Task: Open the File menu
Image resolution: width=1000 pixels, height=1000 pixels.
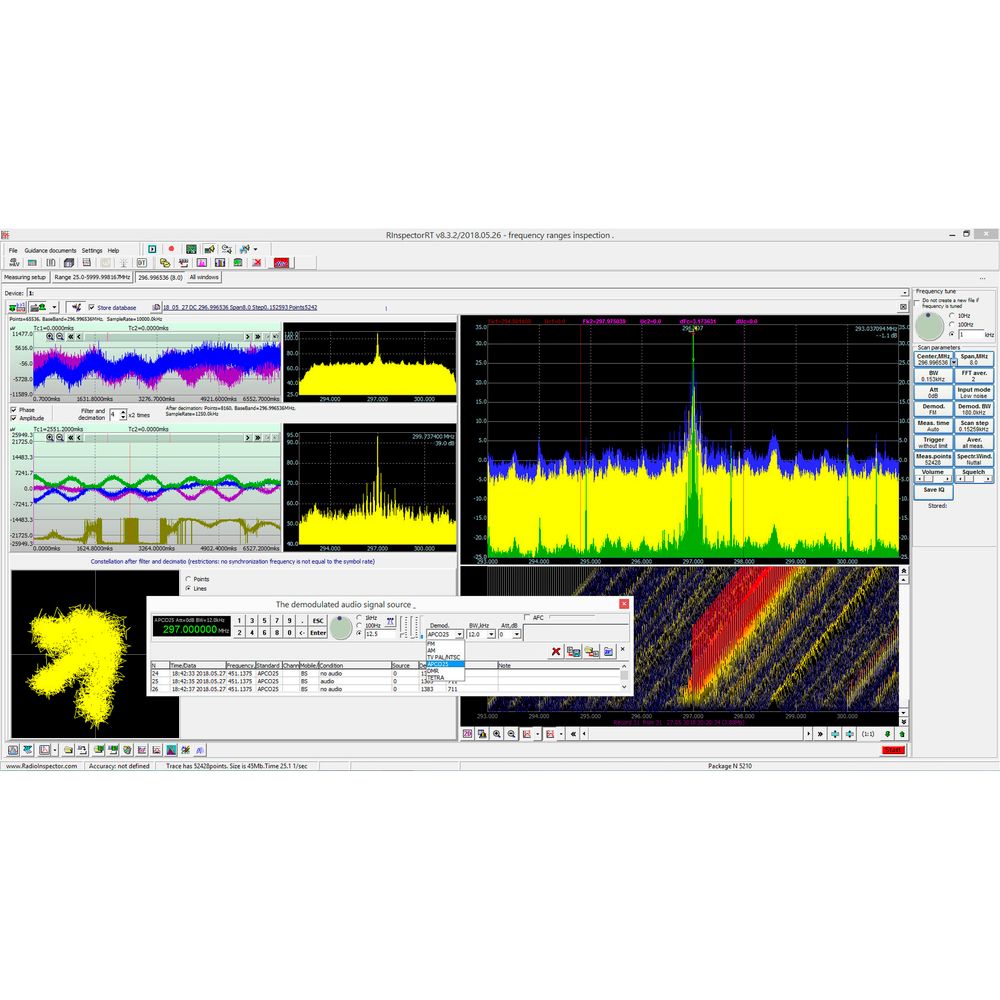Action: pyautogui.click(x=13, y=251)
